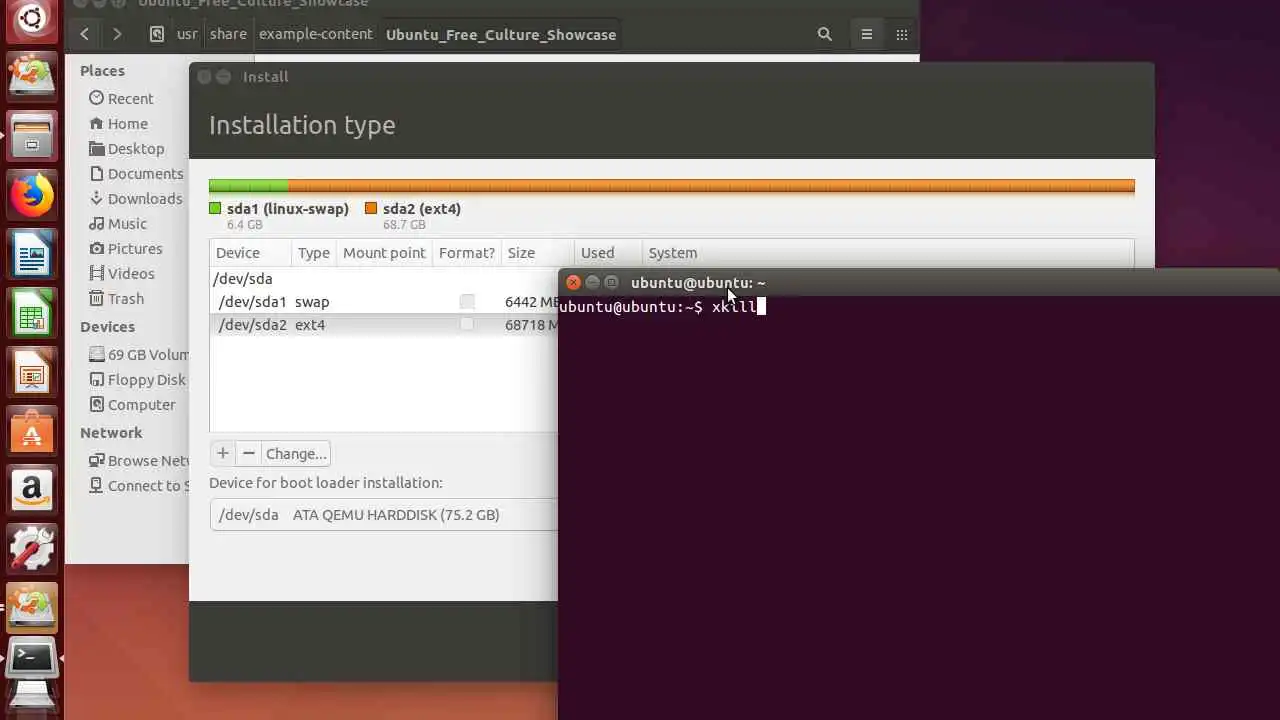Switch to the Terminal dock icon
The image size is (1280, 720).
click(x=32, y=657)
